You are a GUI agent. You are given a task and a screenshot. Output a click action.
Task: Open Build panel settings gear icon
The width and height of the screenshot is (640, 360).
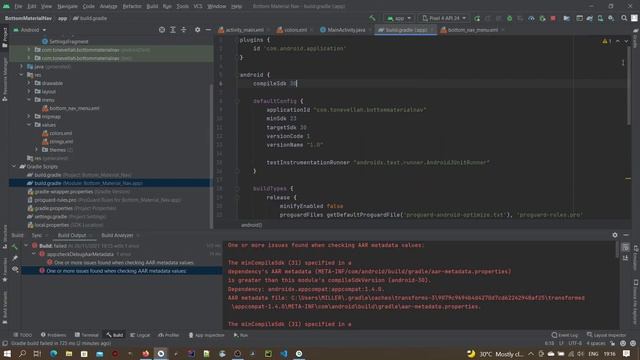[615, 235]
